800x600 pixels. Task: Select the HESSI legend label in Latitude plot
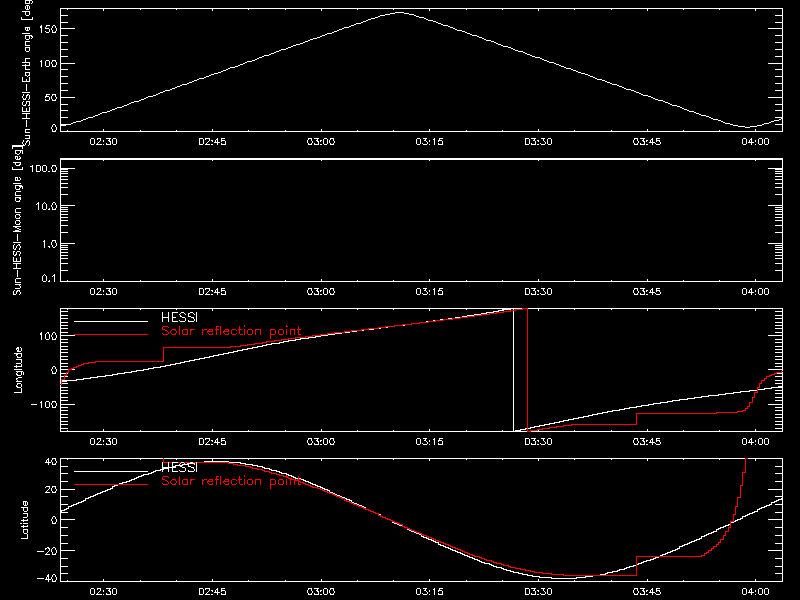(x=179, y=467)
